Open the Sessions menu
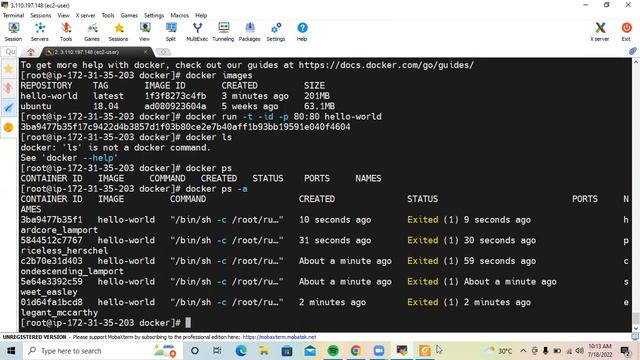Viewport: 640px width, 360px height. point(41,15)
